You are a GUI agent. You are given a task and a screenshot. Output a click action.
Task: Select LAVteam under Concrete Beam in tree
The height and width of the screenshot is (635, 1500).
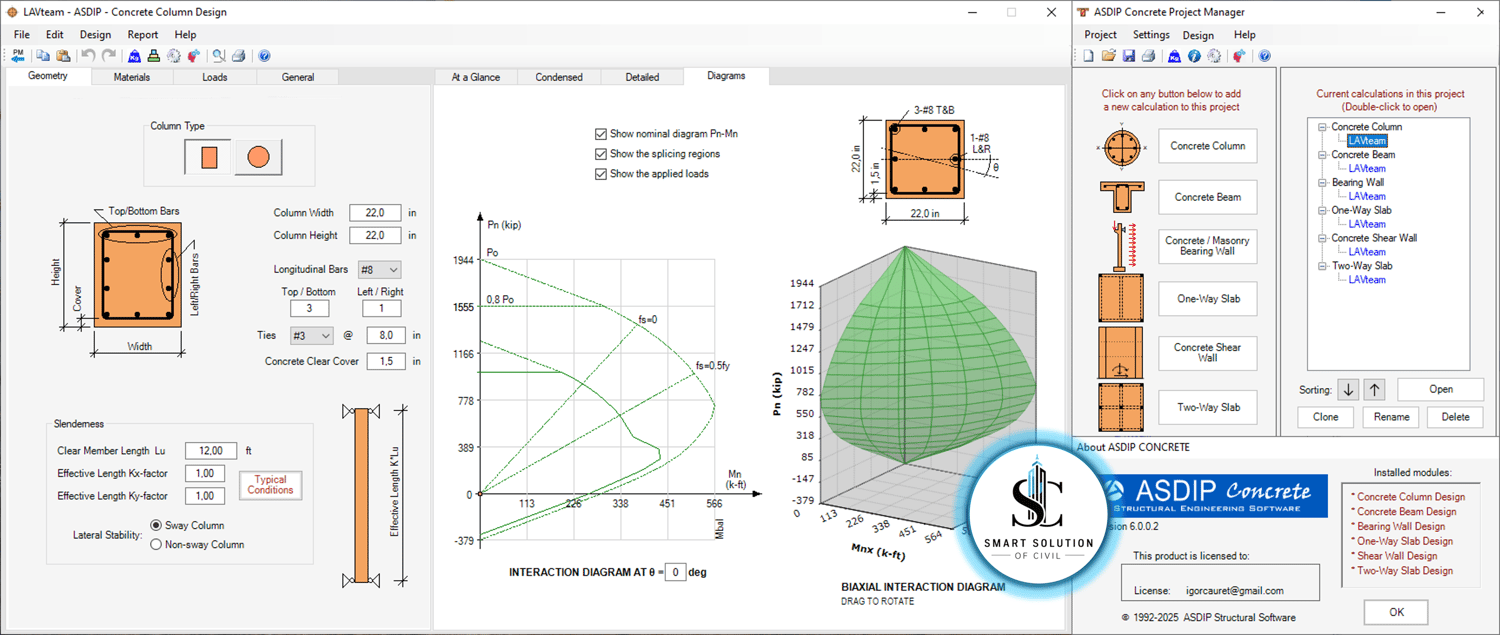point(1367,169)
